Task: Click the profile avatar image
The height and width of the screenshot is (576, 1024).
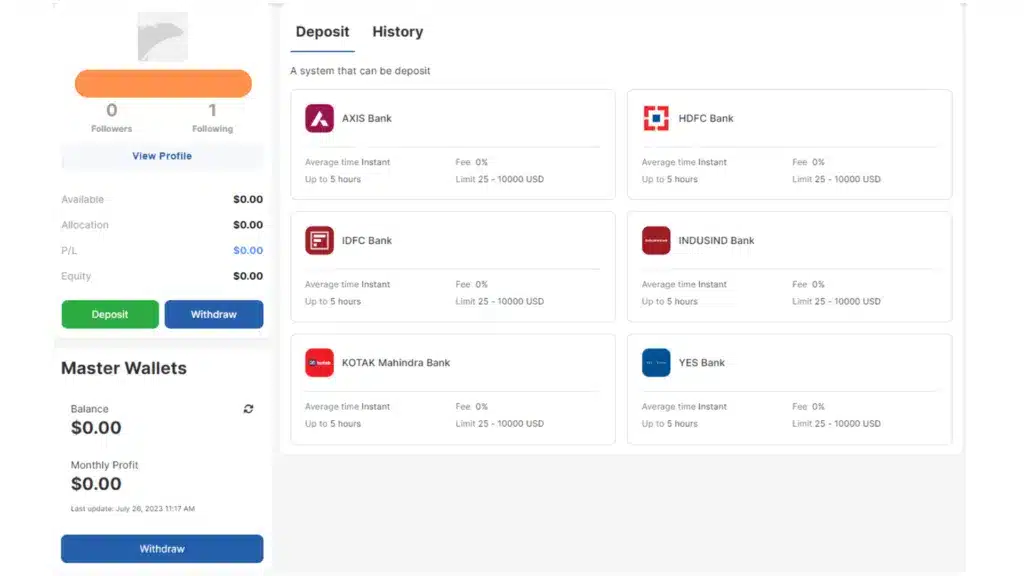Action: pyautogui.click(x=163, y=37)
